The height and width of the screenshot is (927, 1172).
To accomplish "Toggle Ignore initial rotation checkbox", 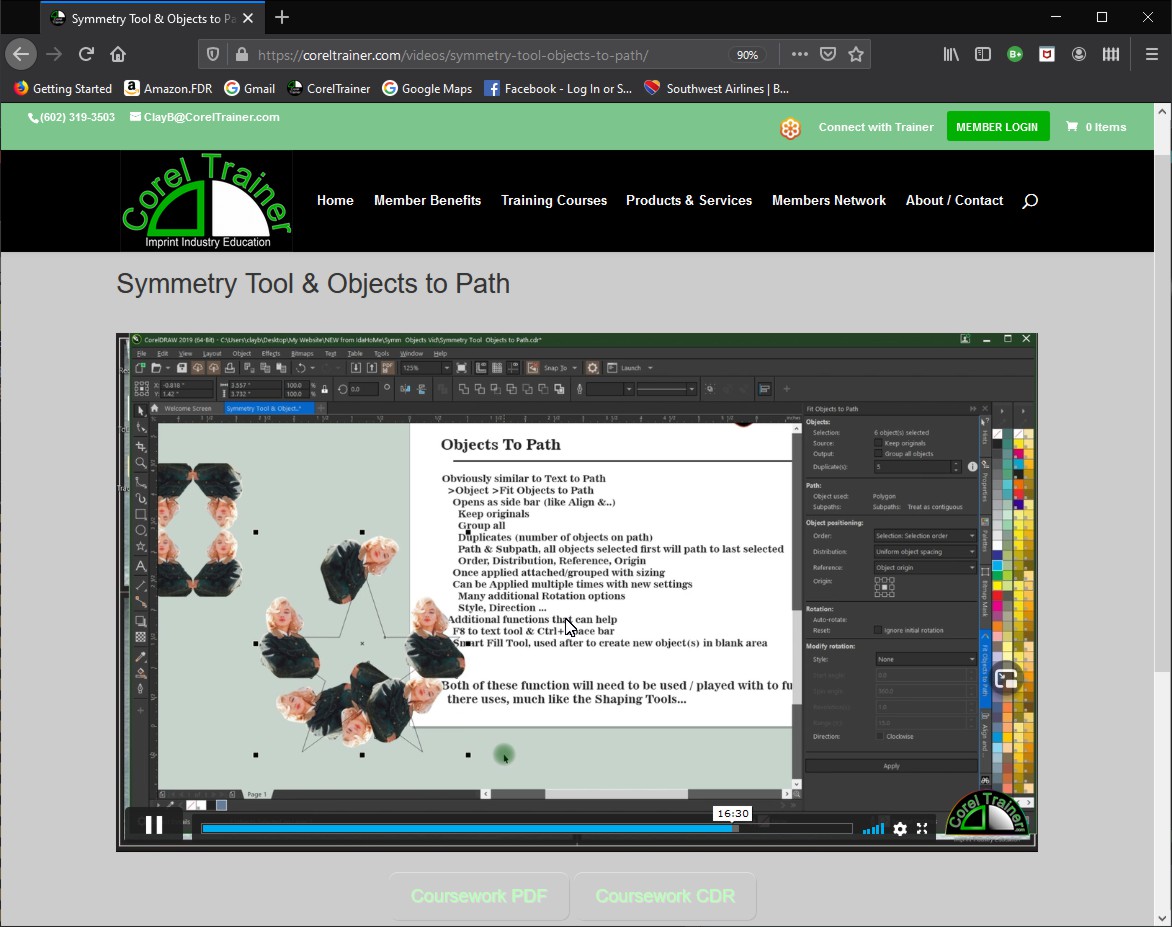I will (878, 630).
